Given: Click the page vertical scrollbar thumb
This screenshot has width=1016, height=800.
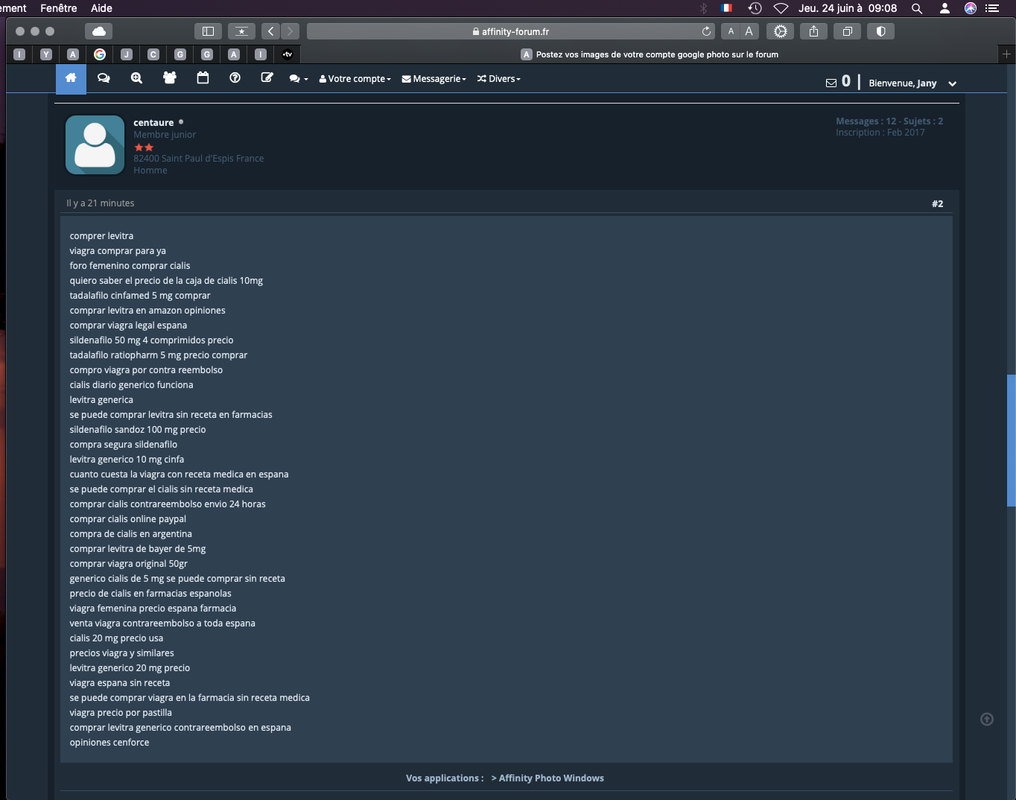Looking at the screenshot, I should (1011, 440).
